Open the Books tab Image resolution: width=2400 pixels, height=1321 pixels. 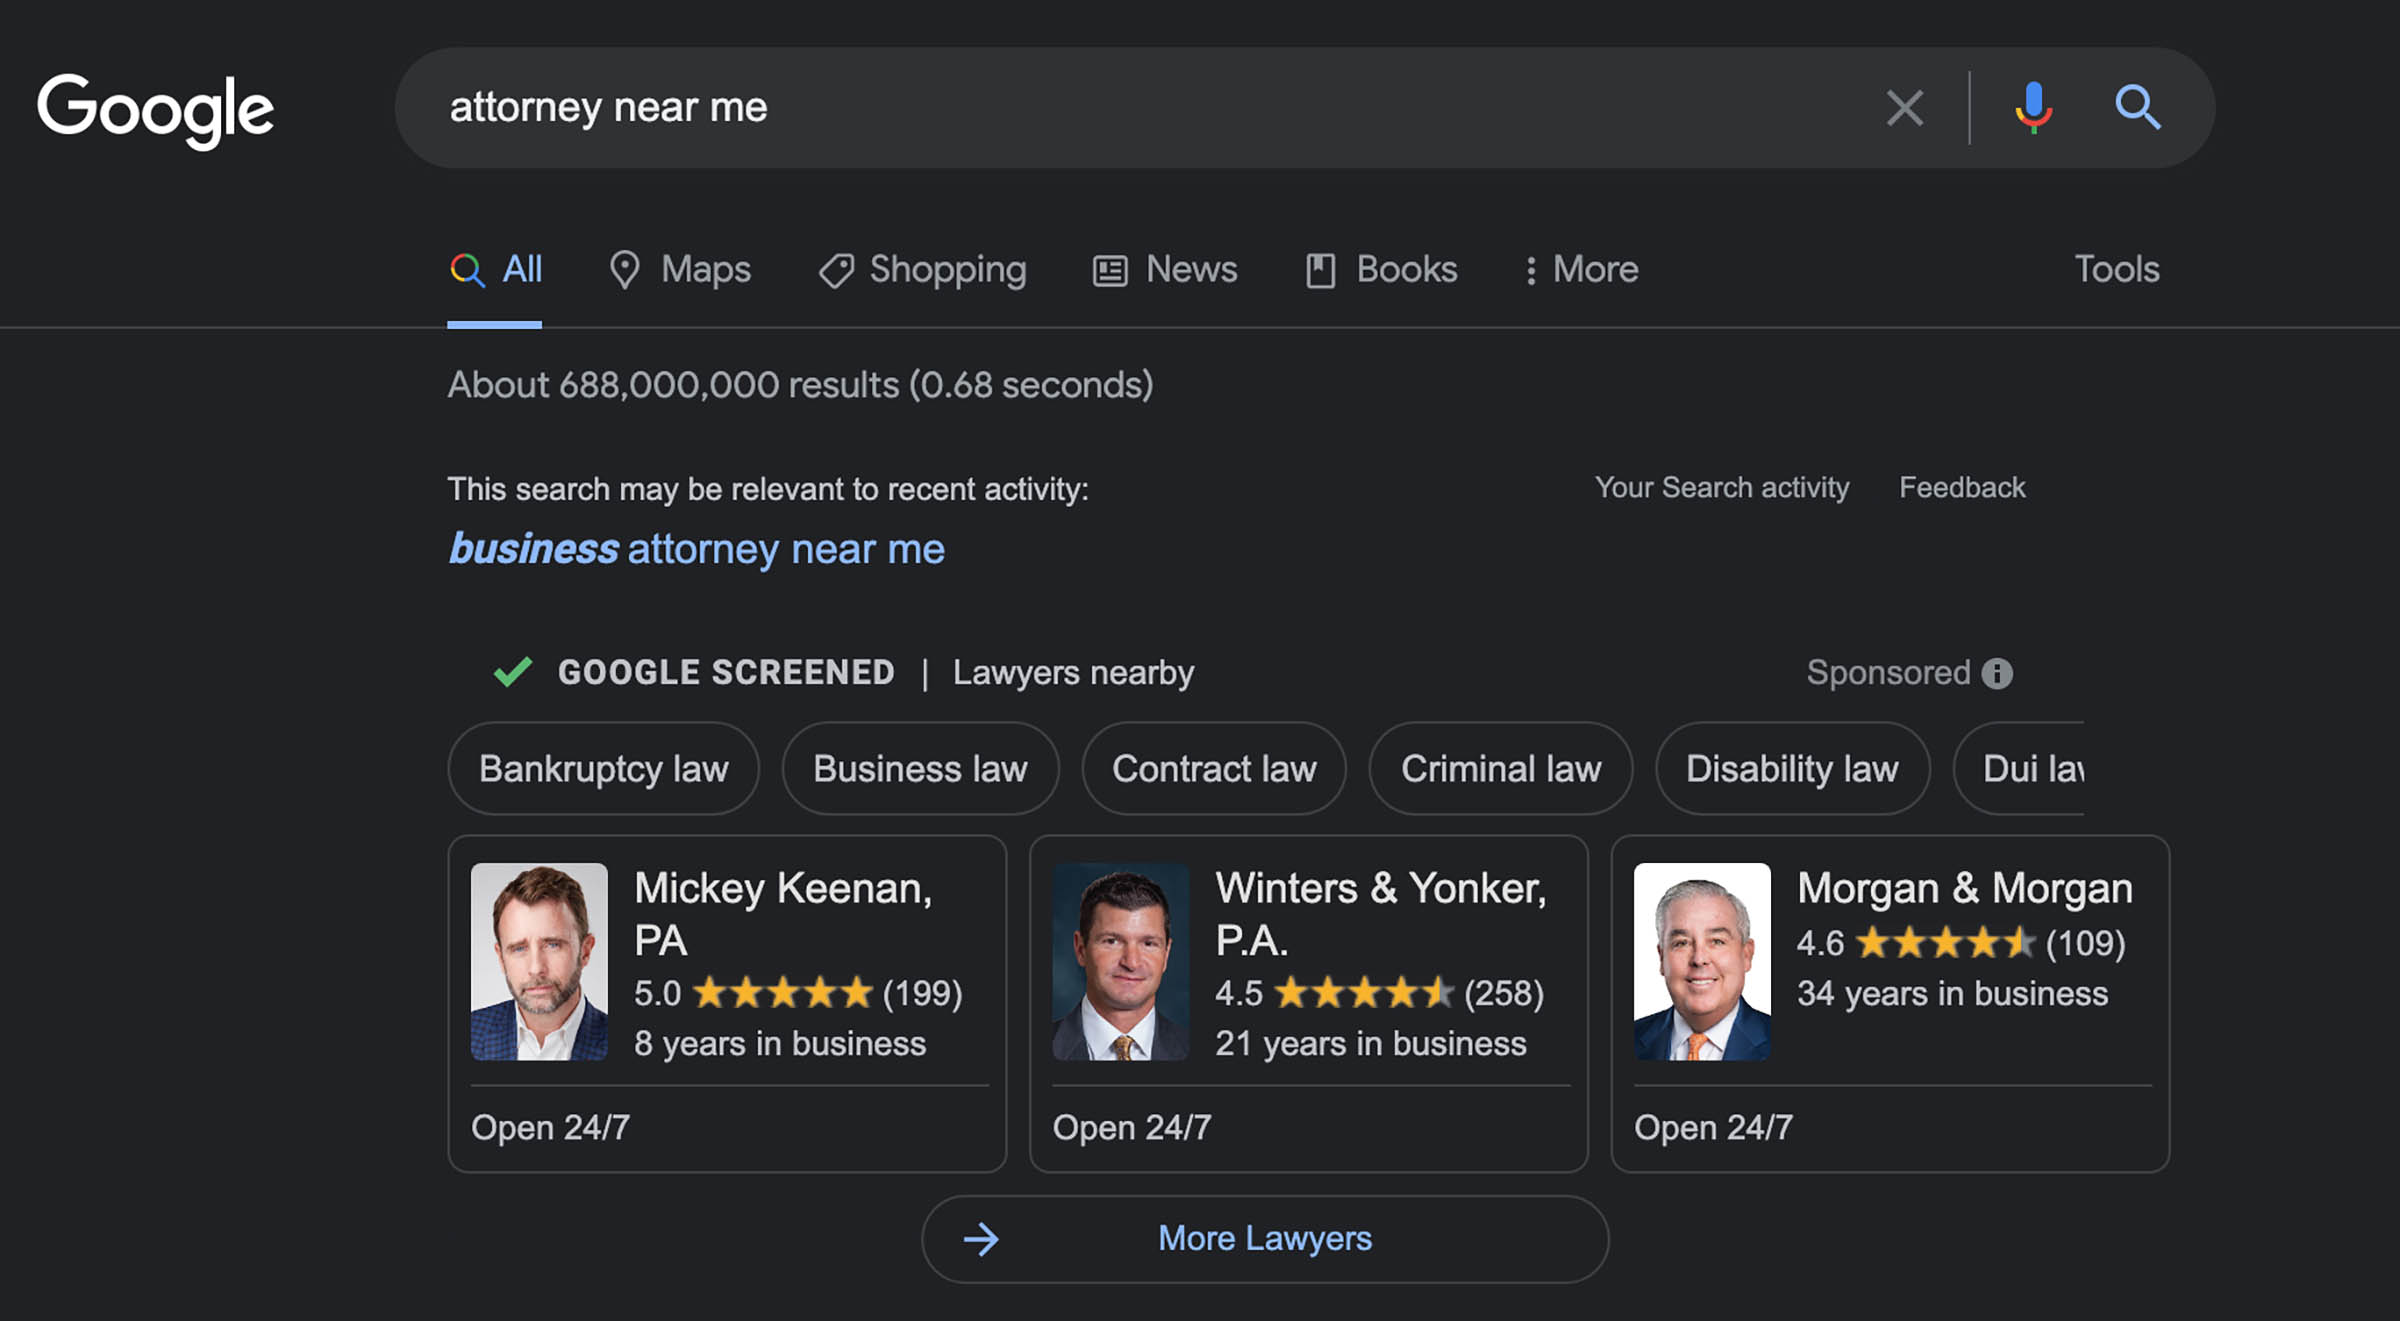click(x=1381, y=269)
